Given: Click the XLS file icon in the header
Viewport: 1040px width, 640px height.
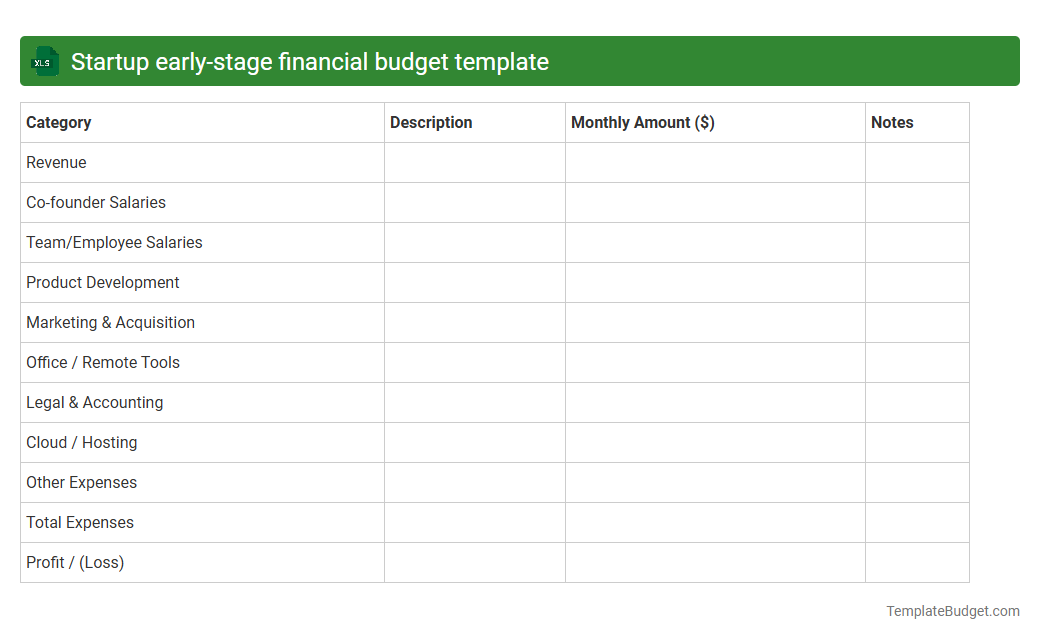Looking at the screenshot, I should 44,61.
